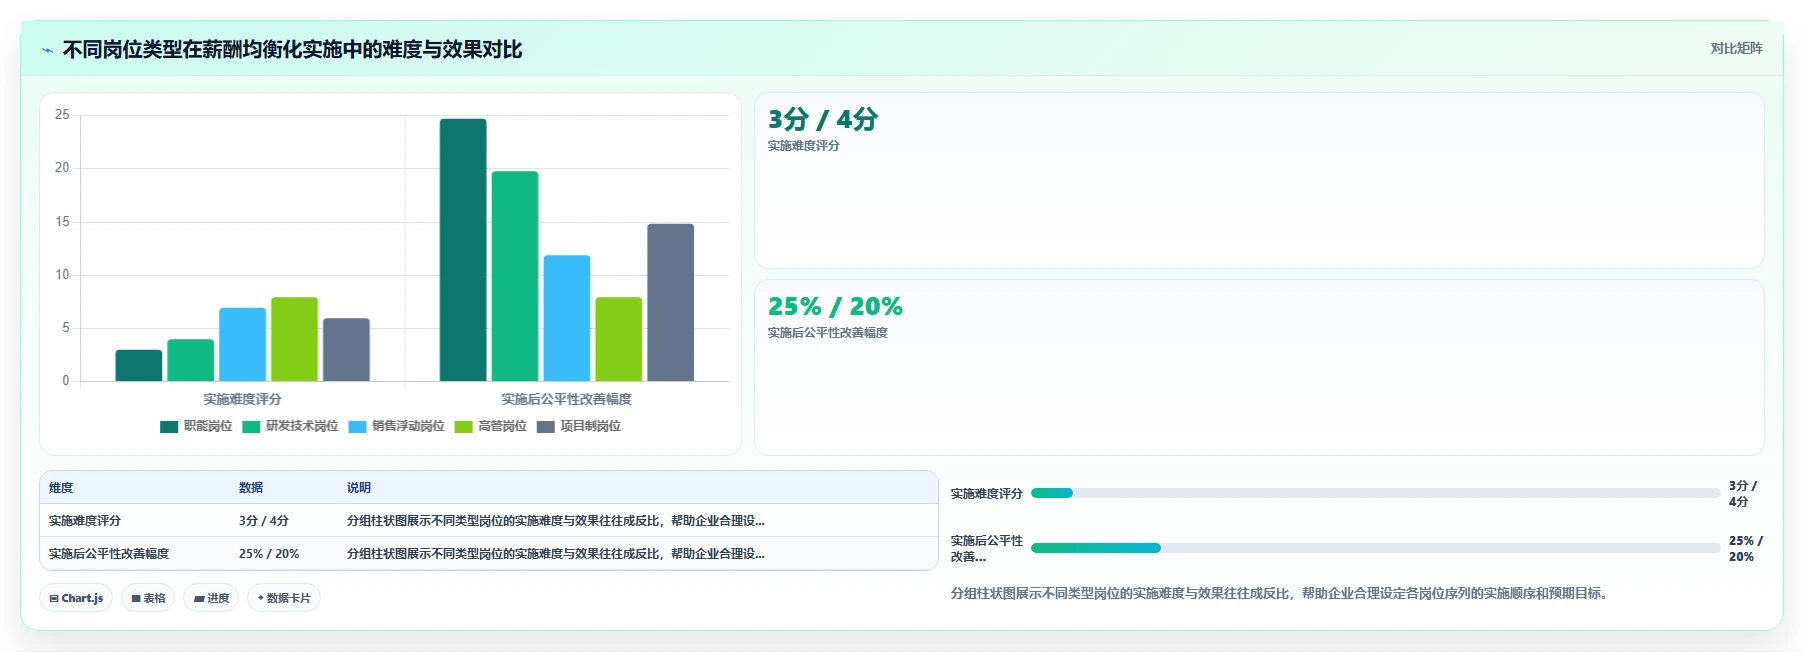1804x652 pixels.
Task: Select table cell 实施难度评分
Action: point(85,521)
